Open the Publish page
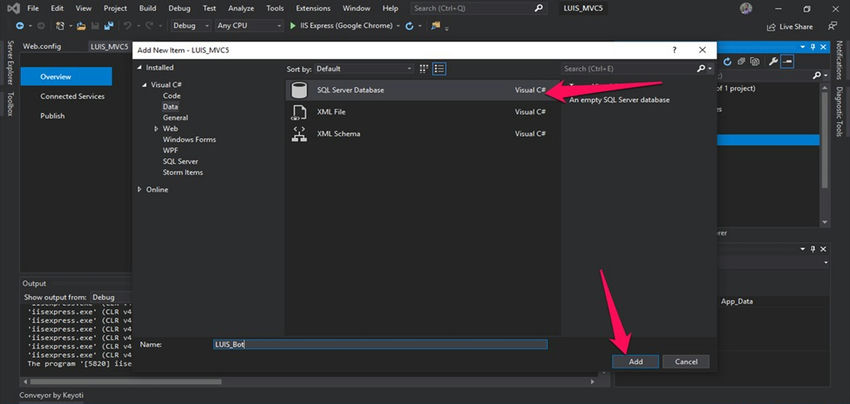 (52, 116)
